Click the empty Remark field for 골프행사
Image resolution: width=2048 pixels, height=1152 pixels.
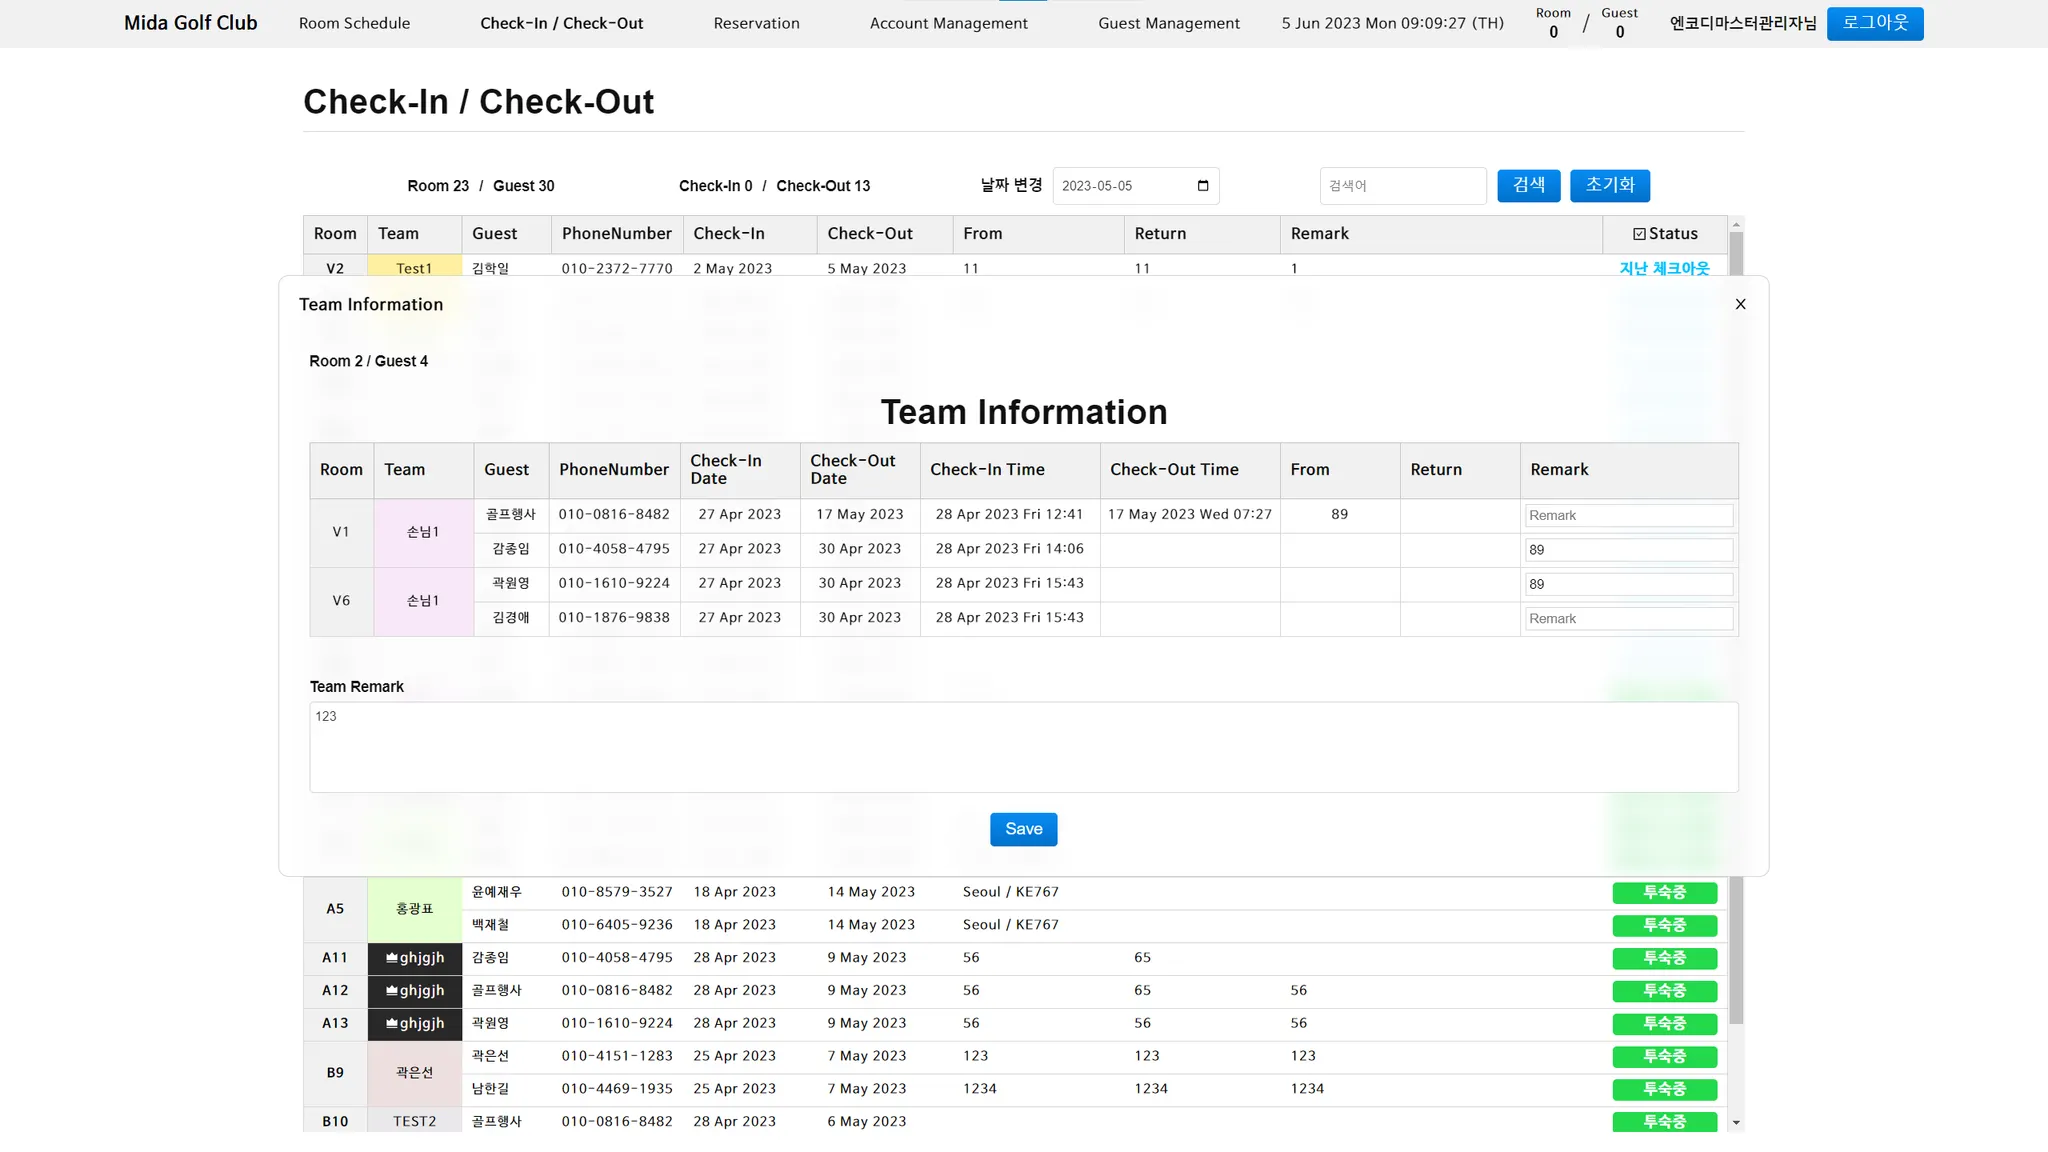click(1628, 515)
